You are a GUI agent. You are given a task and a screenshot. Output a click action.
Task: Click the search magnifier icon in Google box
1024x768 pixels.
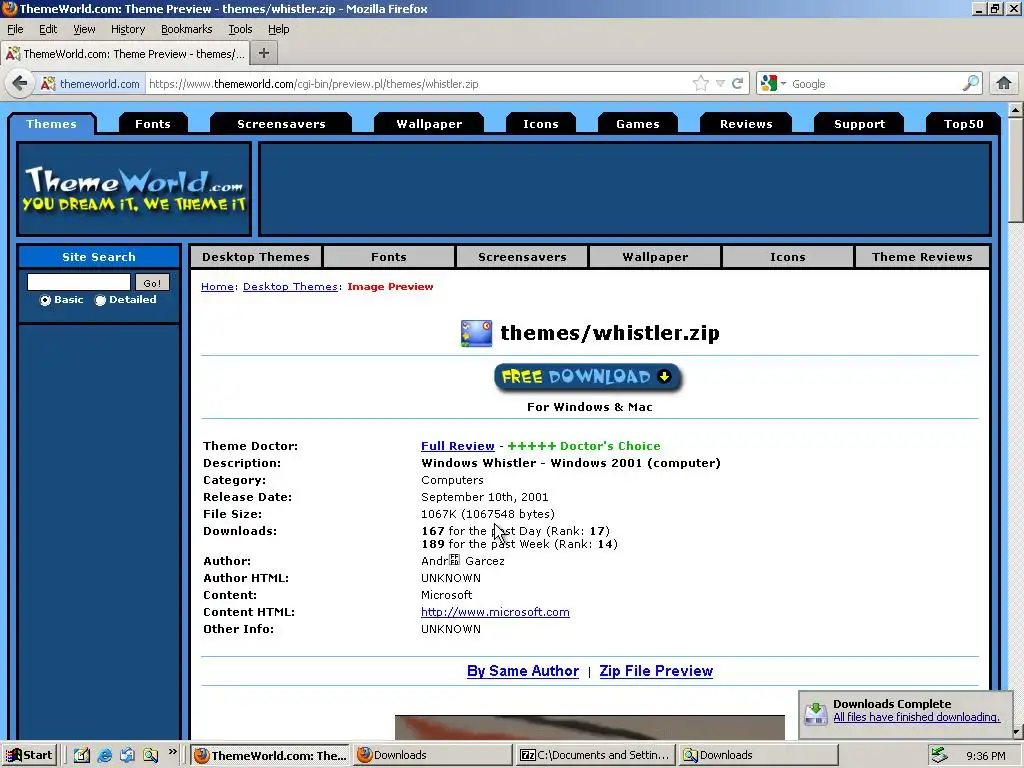[971, 84]
